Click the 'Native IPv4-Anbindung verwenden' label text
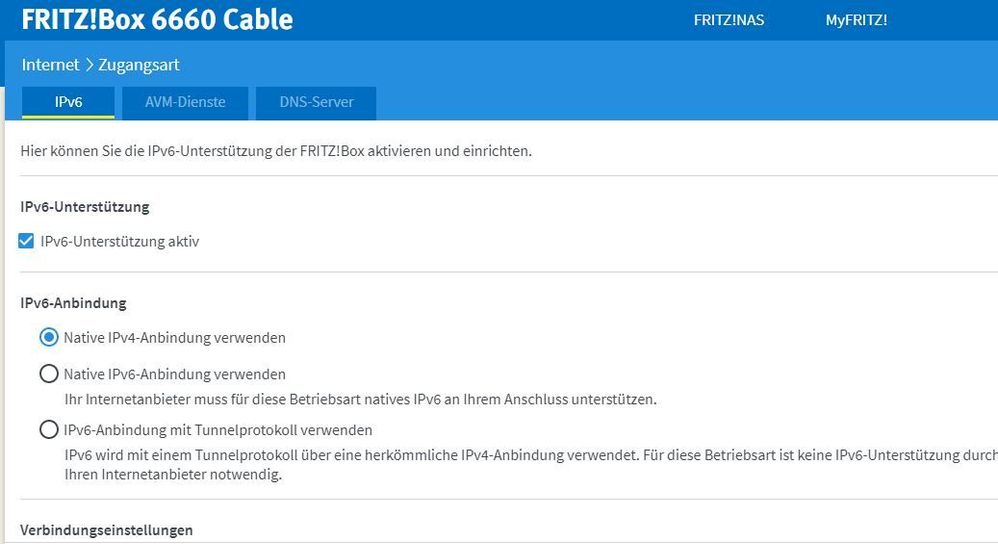The height and width of the screenshot is (544, 998). [174, 338]
